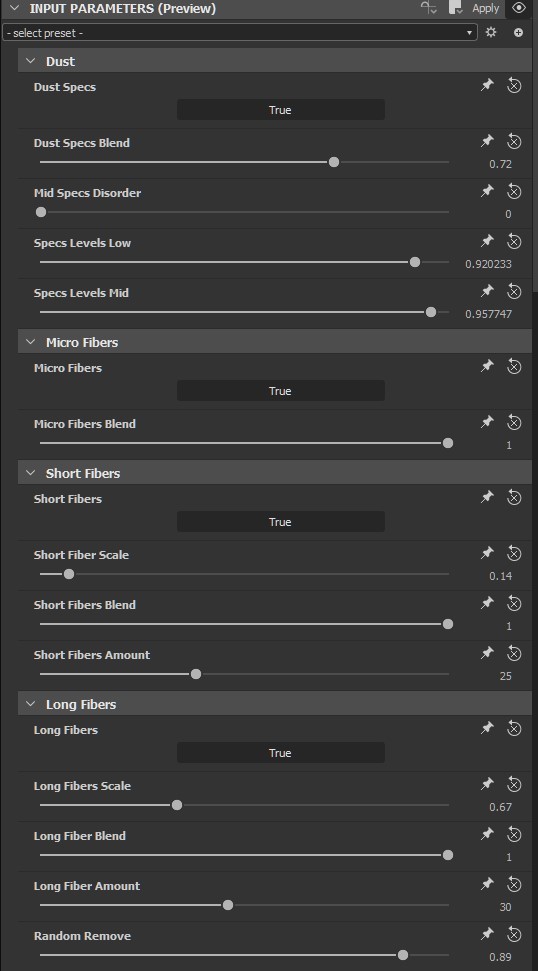Reset Micro Fibers Blend value
Viewport: 538px width, 971px height.
pyautogui.click(x=514, y=422)
